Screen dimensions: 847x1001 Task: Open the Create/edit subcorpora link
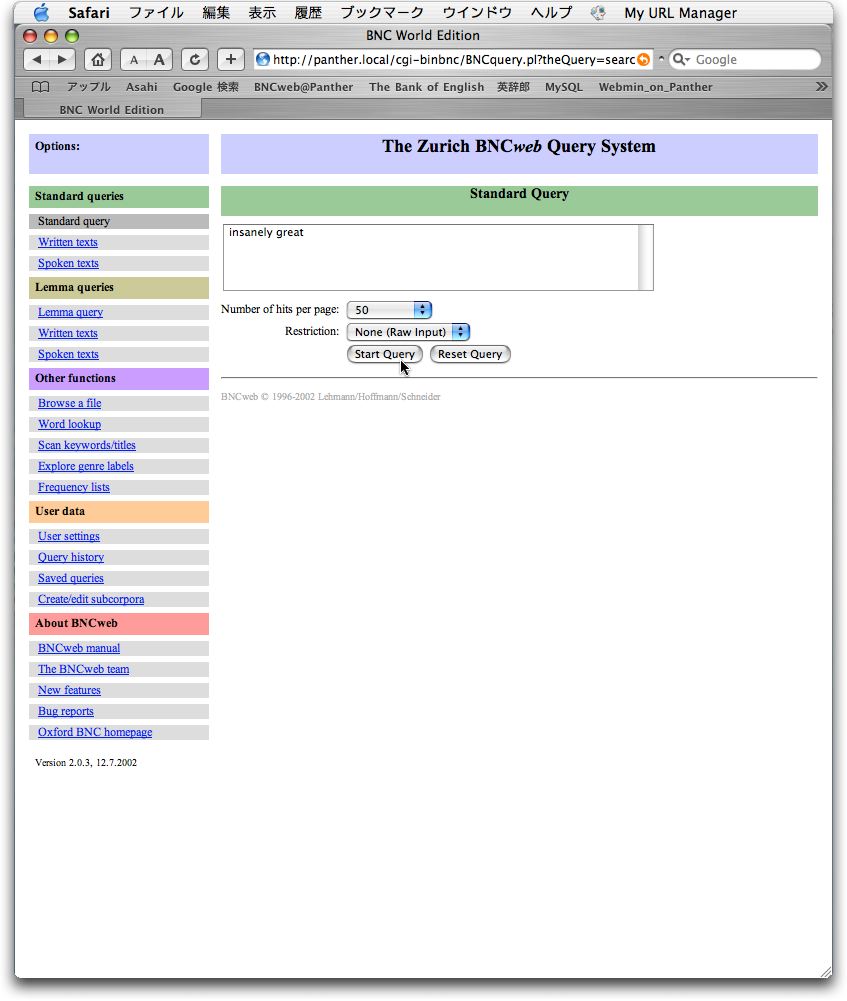(x=91, y=599)
